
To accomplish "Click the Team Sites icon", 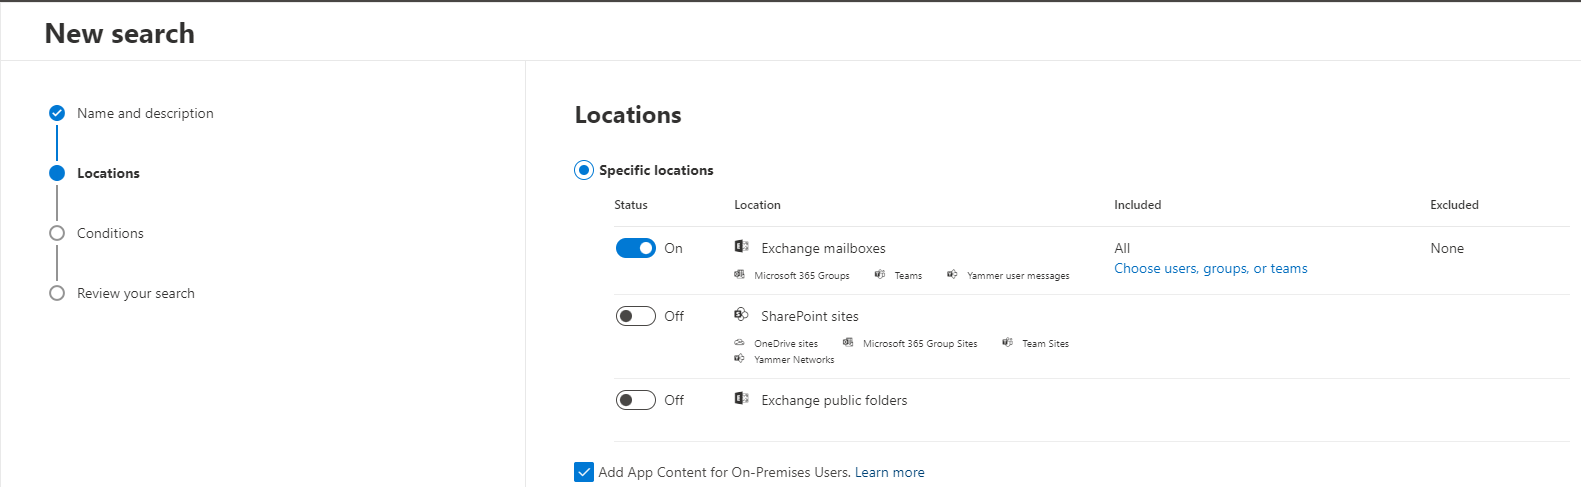I will [x=1007, y=342].
